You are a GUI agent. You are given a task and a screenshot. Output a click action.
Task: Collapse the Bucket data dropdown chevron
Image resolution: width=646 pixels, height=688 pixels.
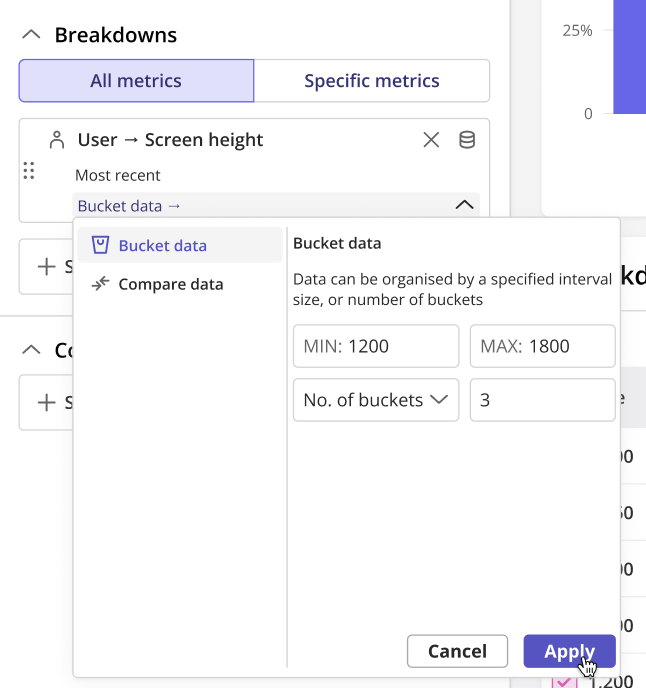[x=464, y=205]
